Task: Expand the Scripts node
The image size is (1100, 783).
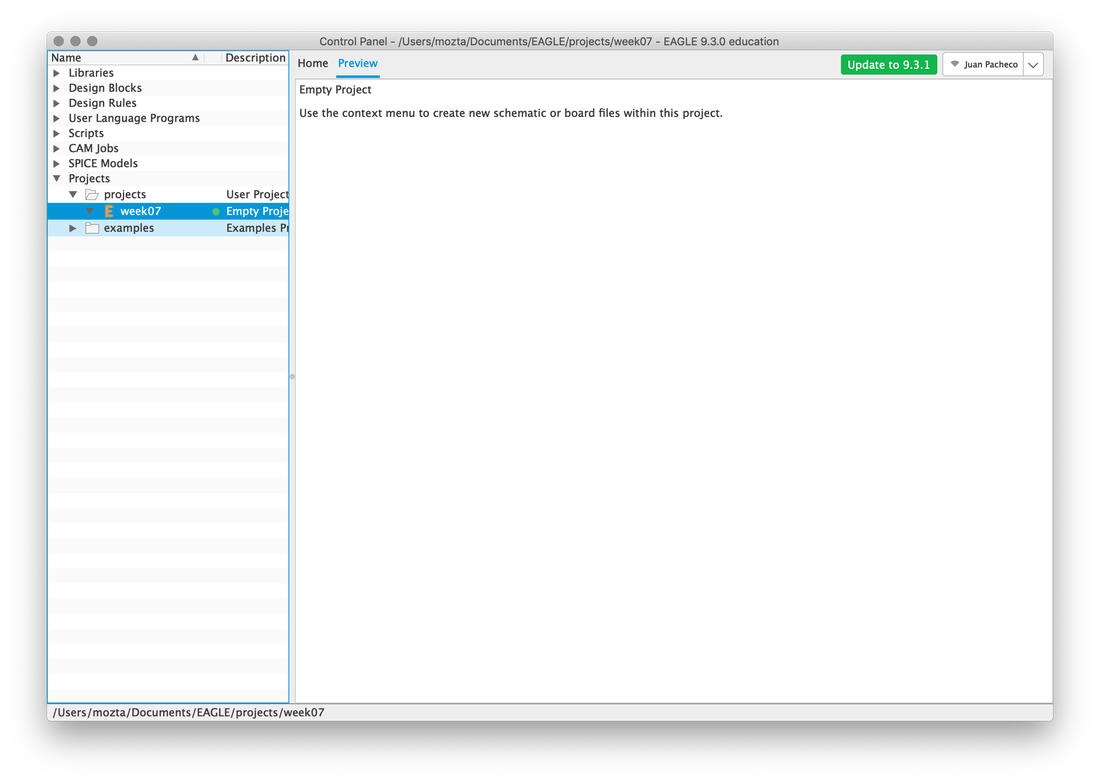Action: coord(57,133)
